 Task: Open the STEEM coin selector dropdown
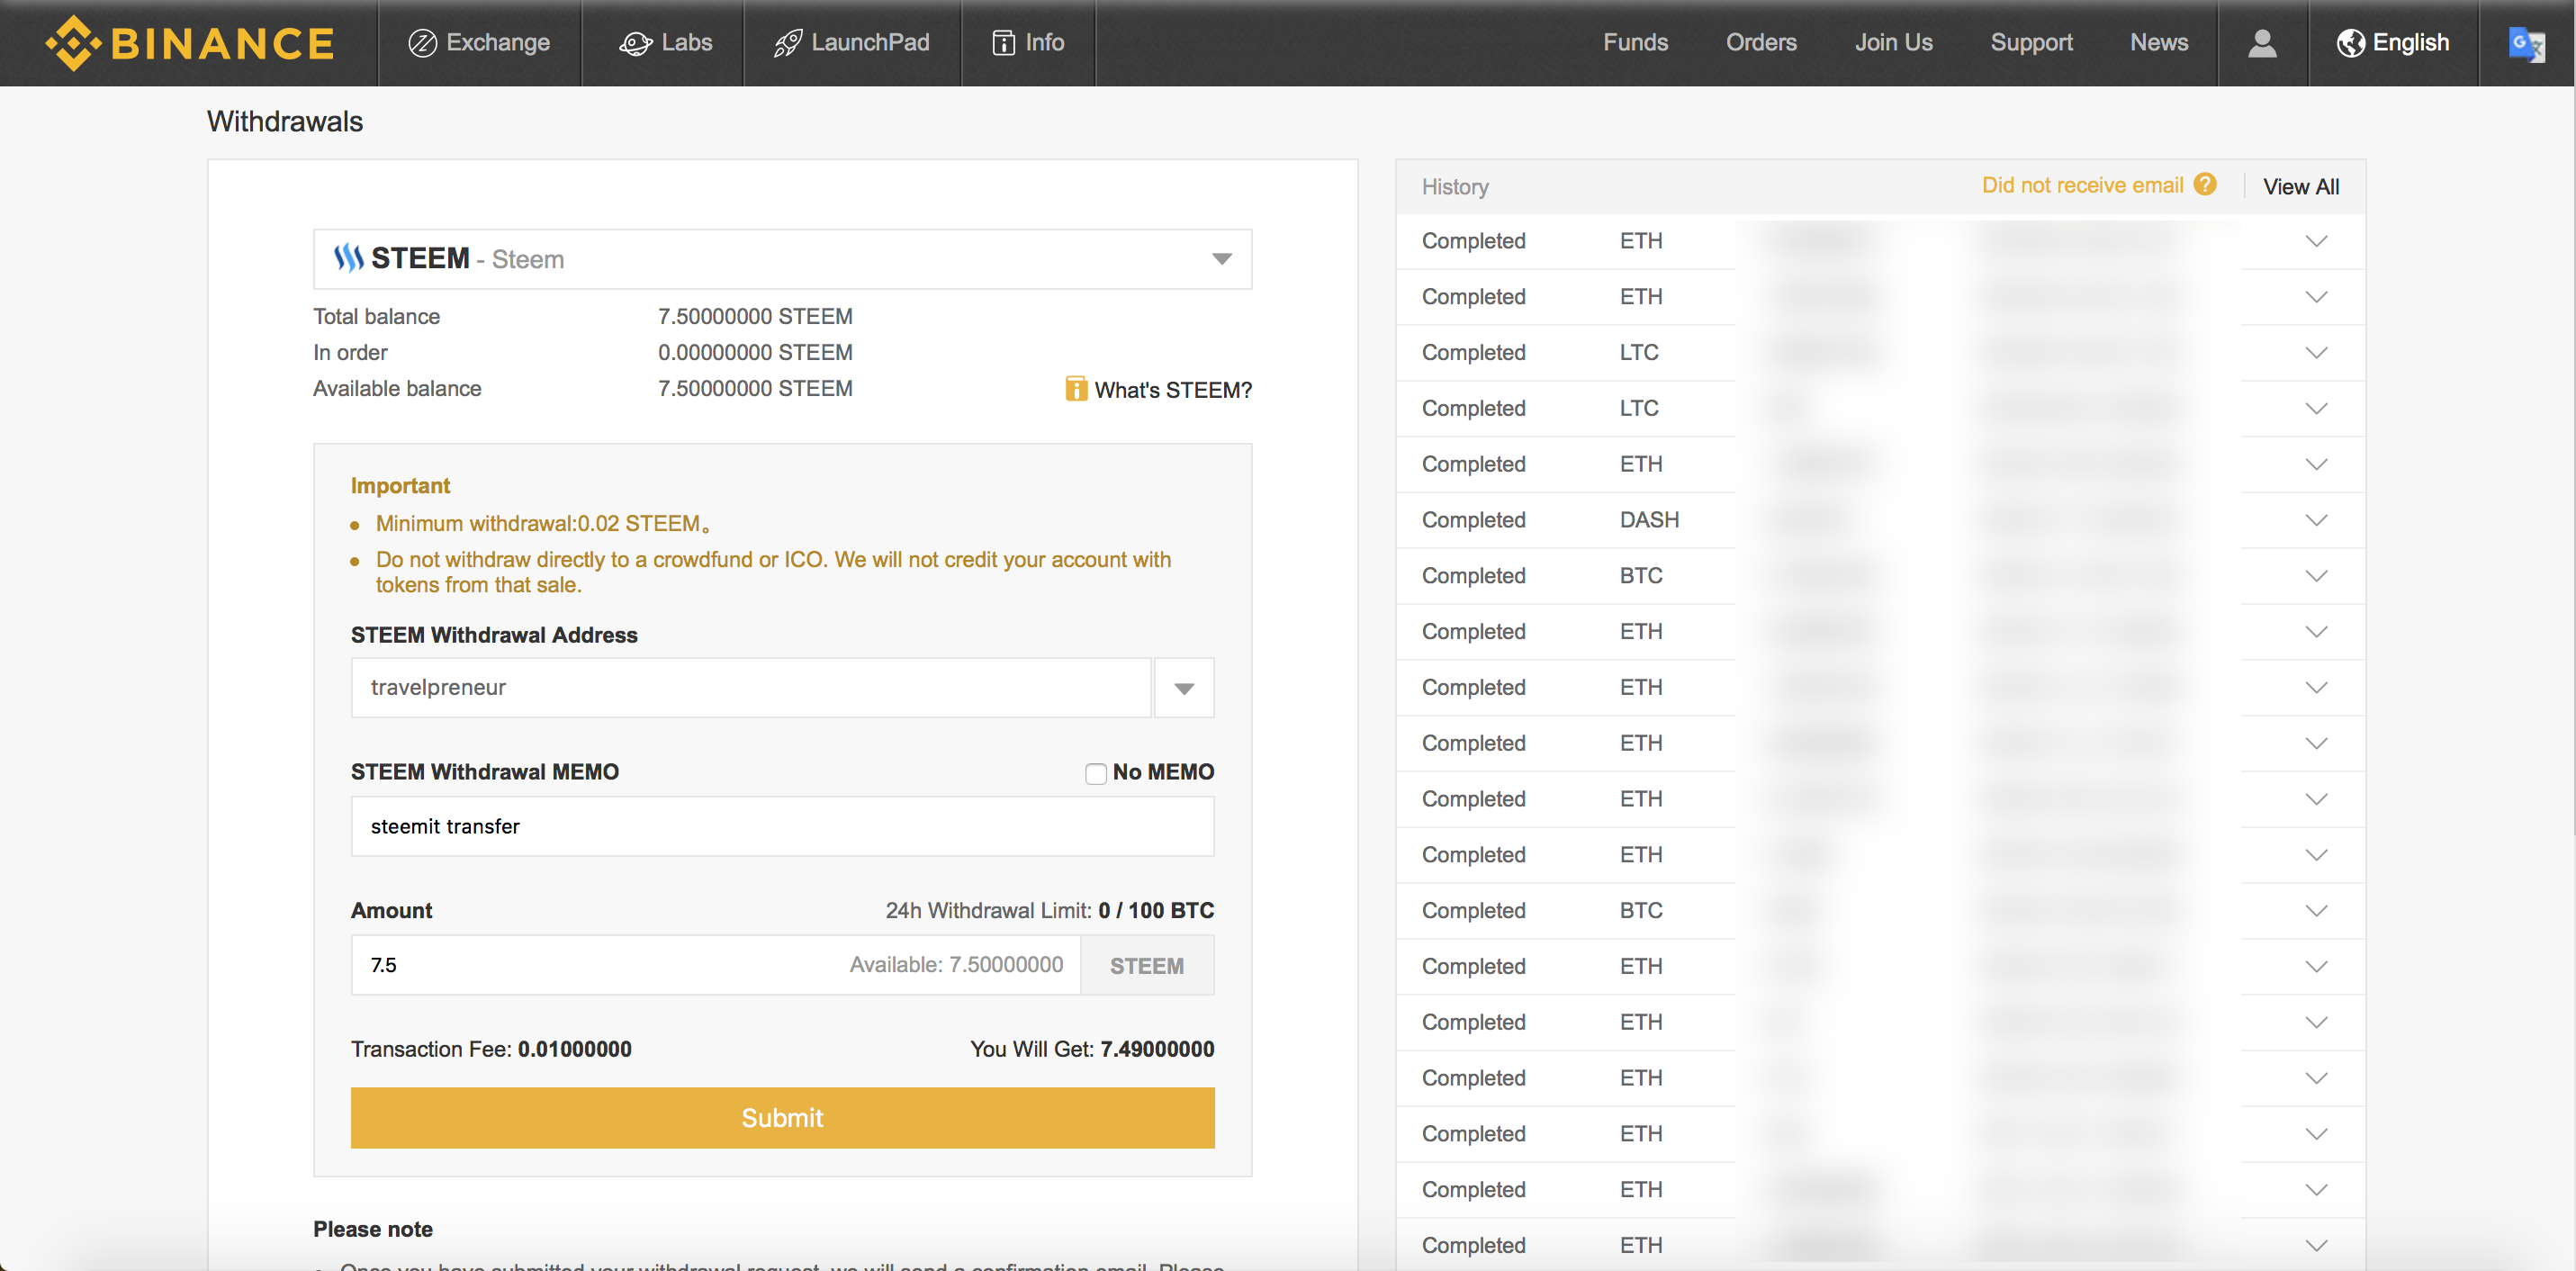click(1221, 259)
